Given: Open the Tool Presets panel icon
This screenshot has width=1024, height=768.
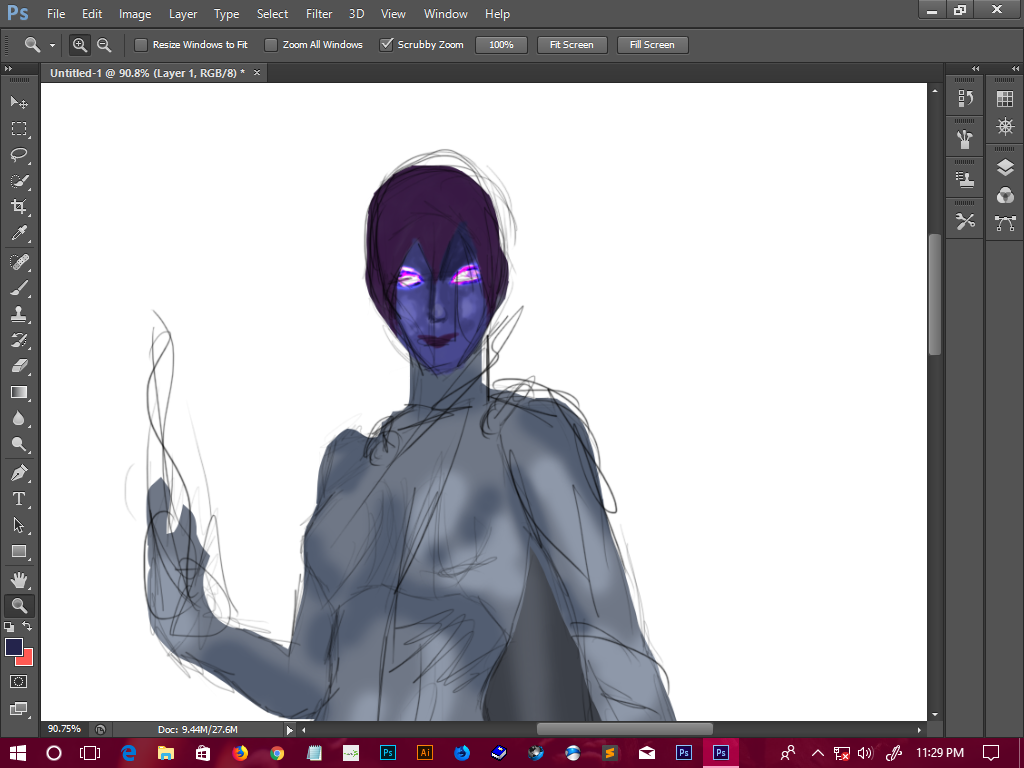Looking at the screenshot, I should pos(965,221).
